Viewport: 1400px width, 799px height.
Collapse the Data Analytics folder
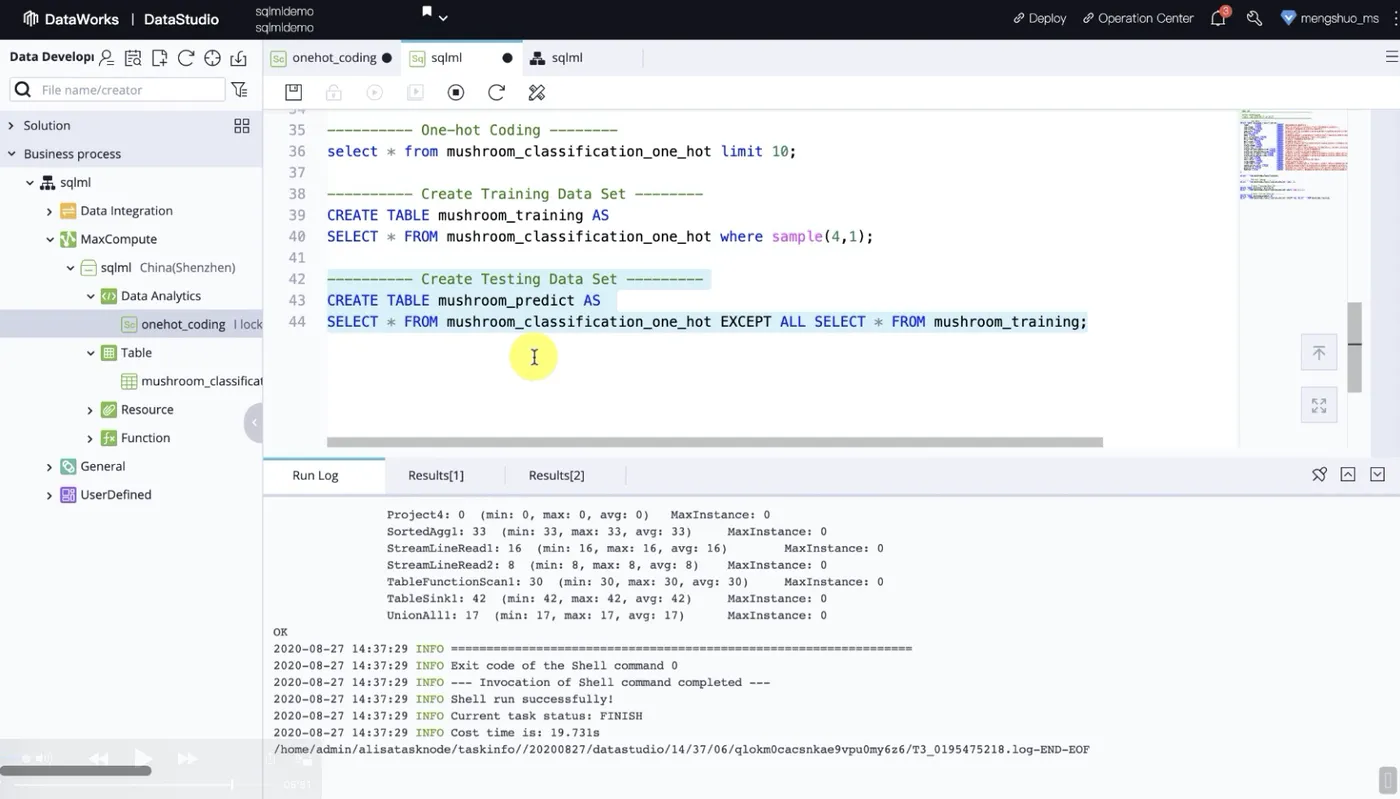pos(90,296)
